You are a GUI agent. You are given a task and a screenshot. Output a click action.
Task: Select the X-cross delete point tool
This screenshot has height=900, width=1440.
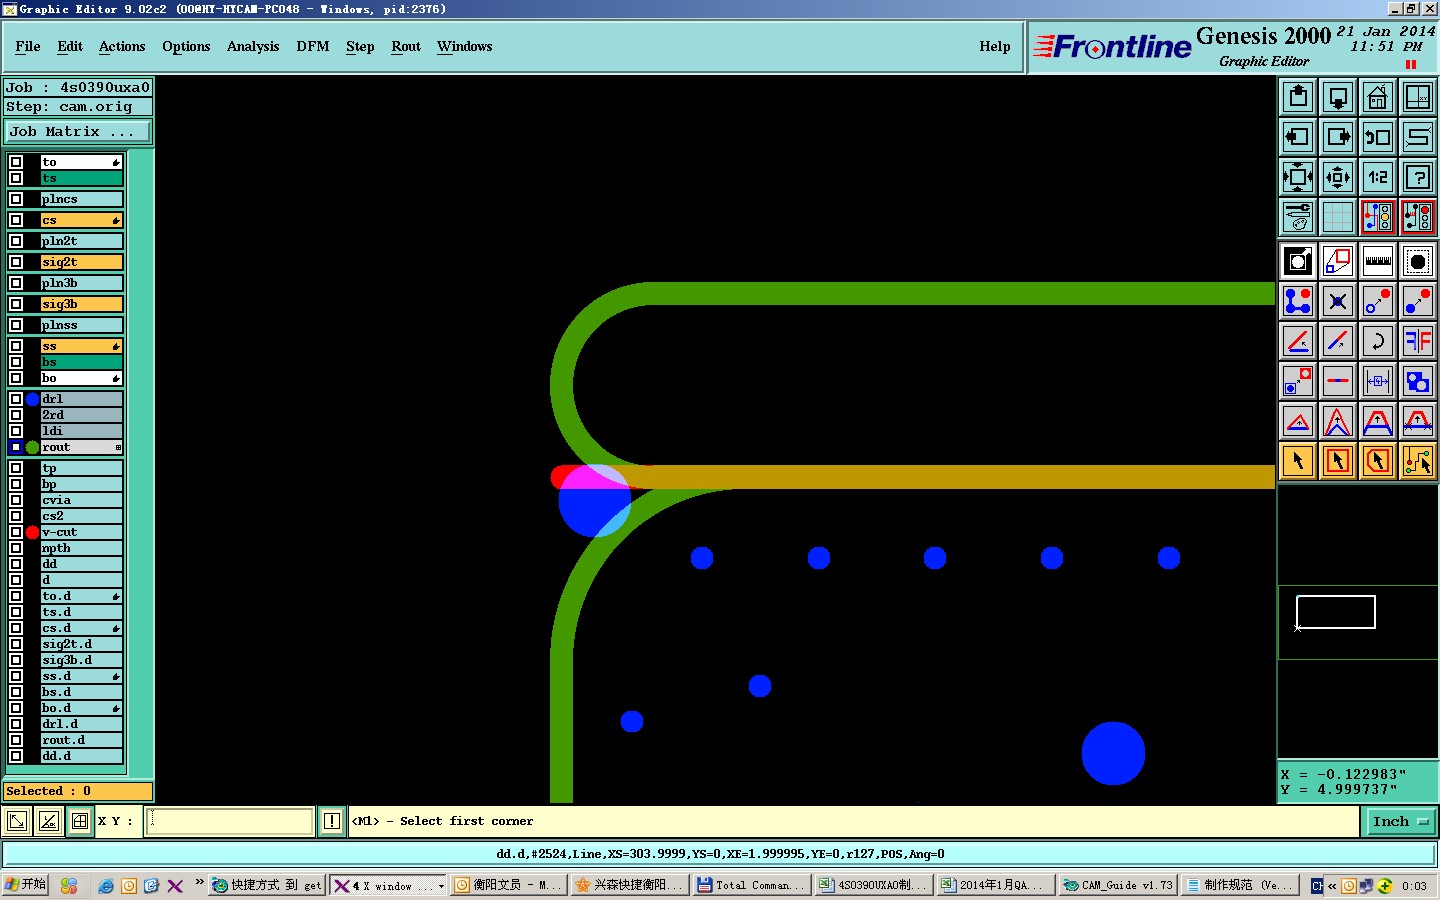pyautogui.click(x=1338, y=301)
